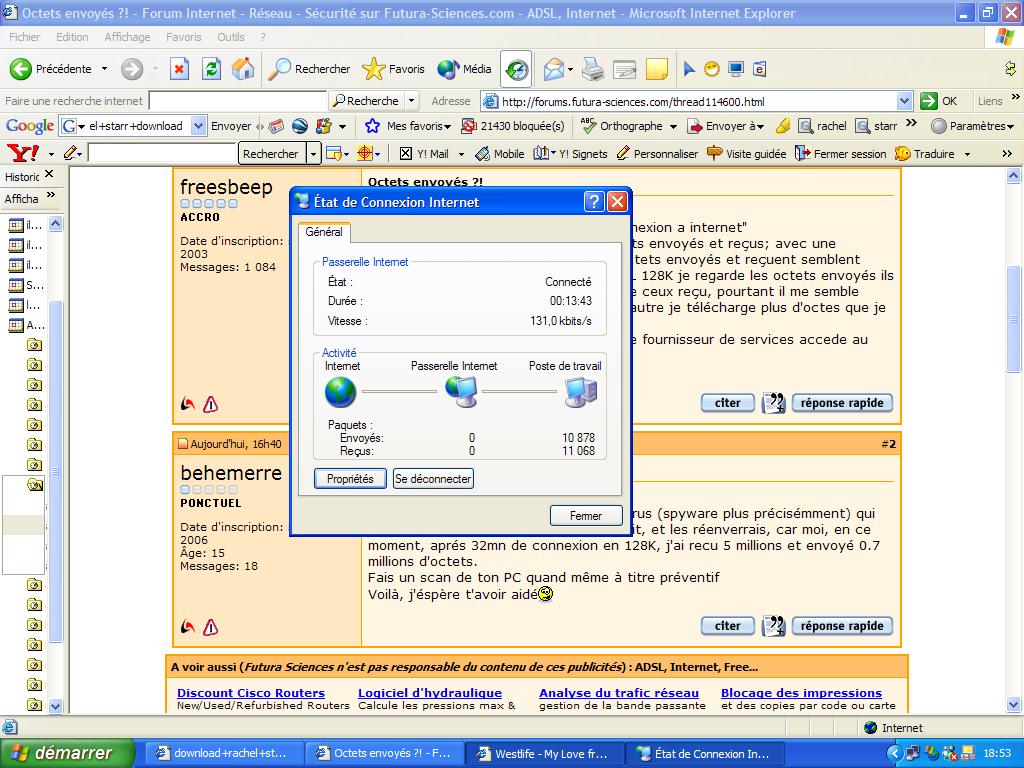1024x768 pixels.
Task: Click the smiley messenger toolbar icon
Action: coord(712,69)
